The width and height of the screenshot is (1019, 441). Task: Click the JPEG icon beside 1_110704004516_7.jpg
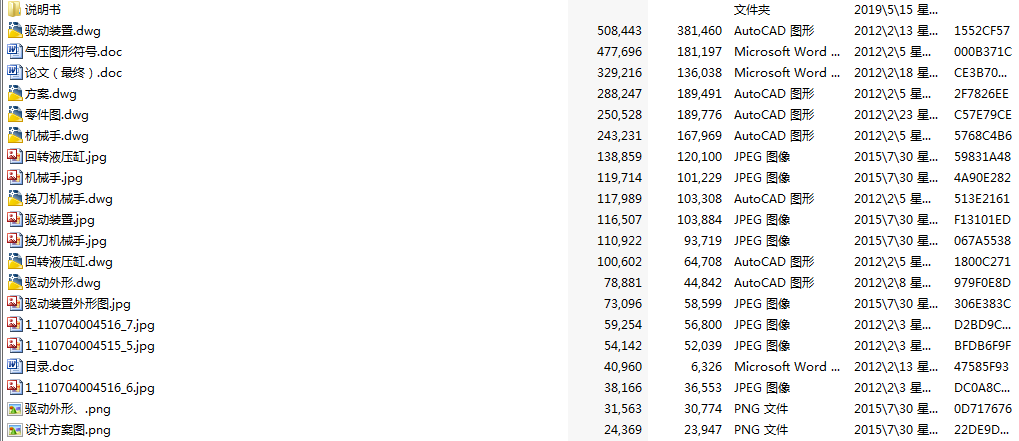click(x=14, y=324)
